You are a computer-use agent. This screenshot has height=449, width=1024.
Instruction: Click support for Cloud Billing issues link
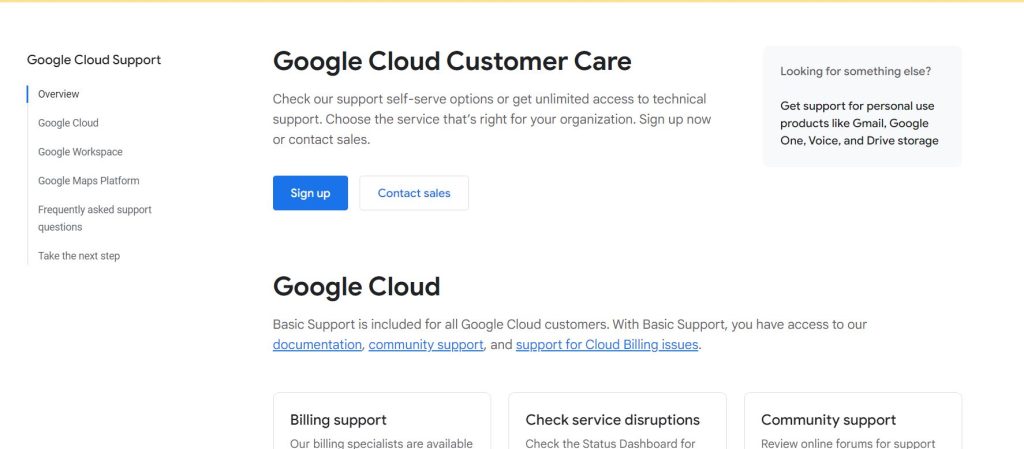607,345
